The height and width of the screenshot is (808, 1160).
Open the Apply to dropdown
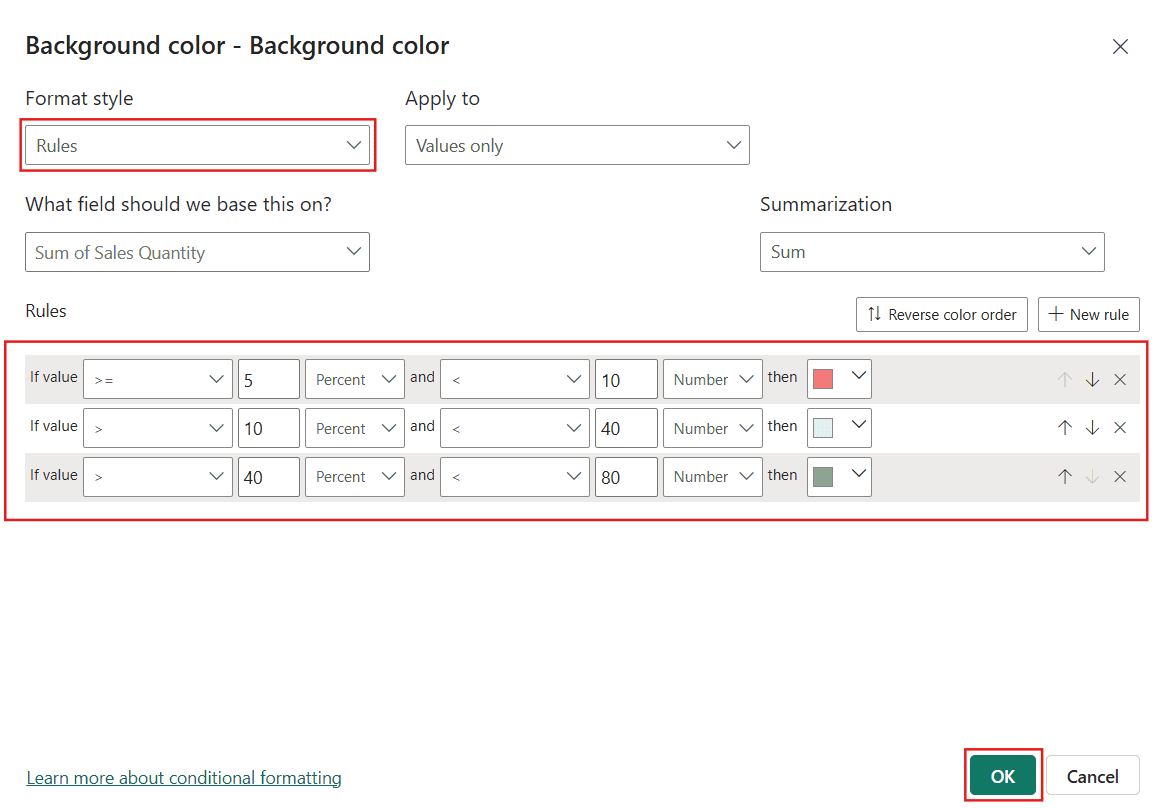click(577, 145)
